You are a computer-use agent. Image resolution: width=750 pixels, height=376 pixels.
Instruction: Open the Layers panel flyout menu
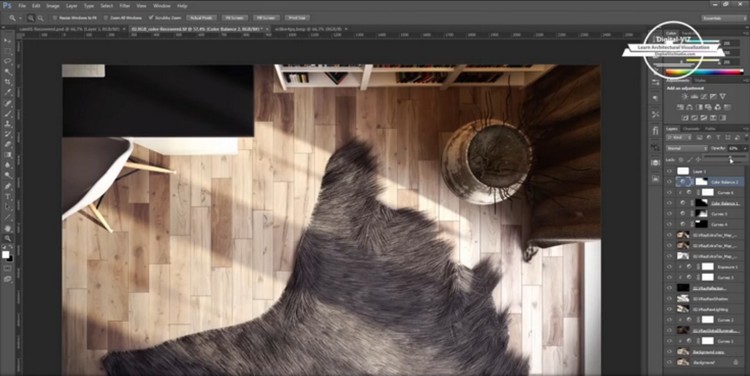(745, 128)
